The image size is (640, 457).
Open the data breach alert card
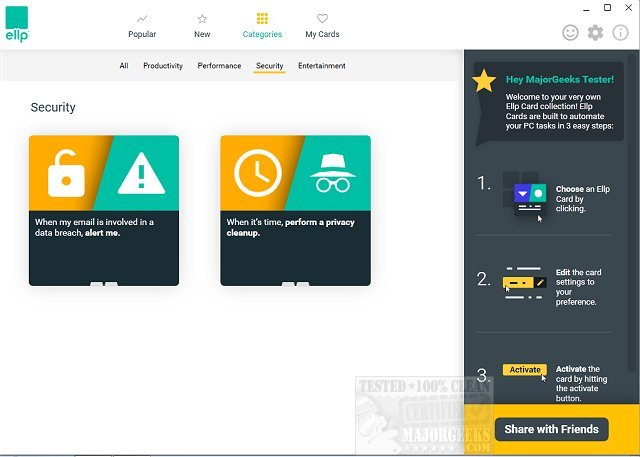tap(104, 211)
